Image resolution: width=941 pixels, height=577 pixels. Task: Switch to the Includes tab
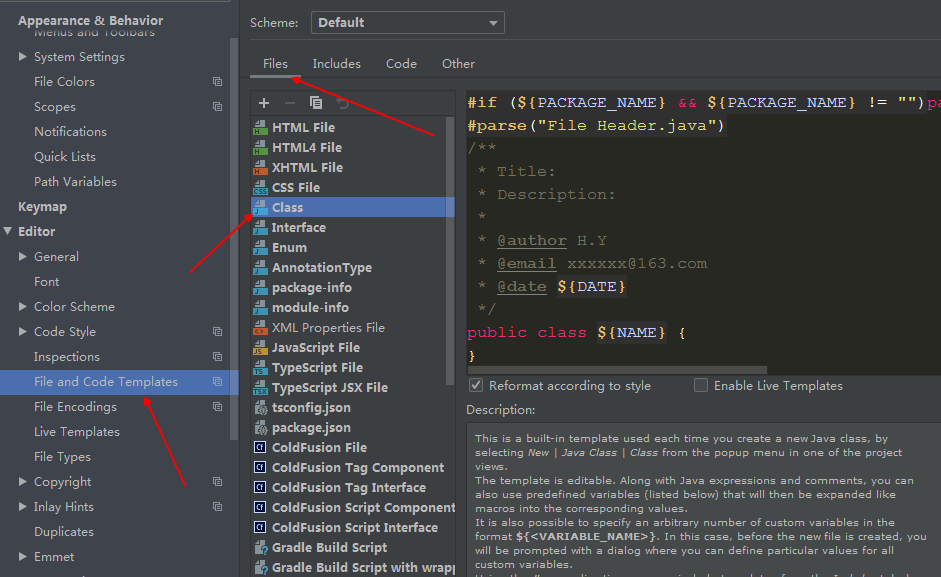click(337, 64)
